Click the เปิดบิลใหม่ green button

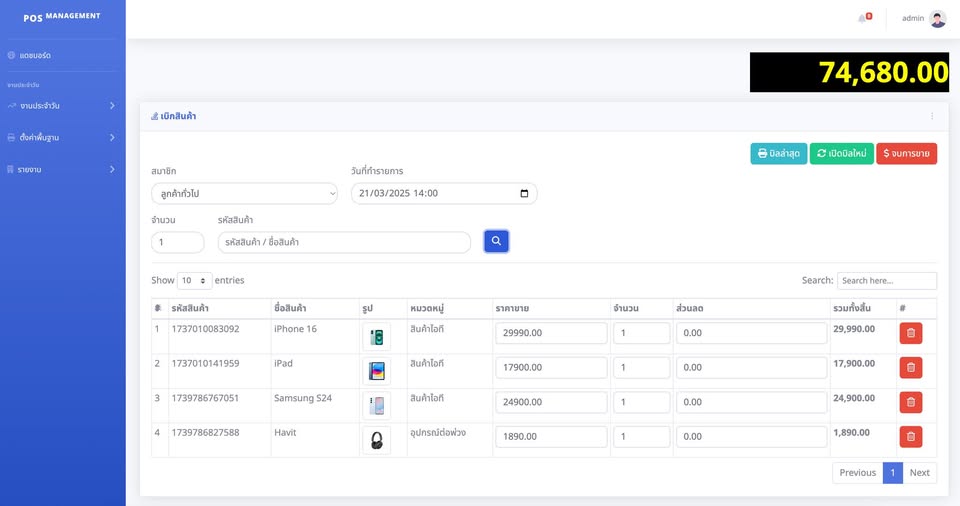tap(841, 154)
